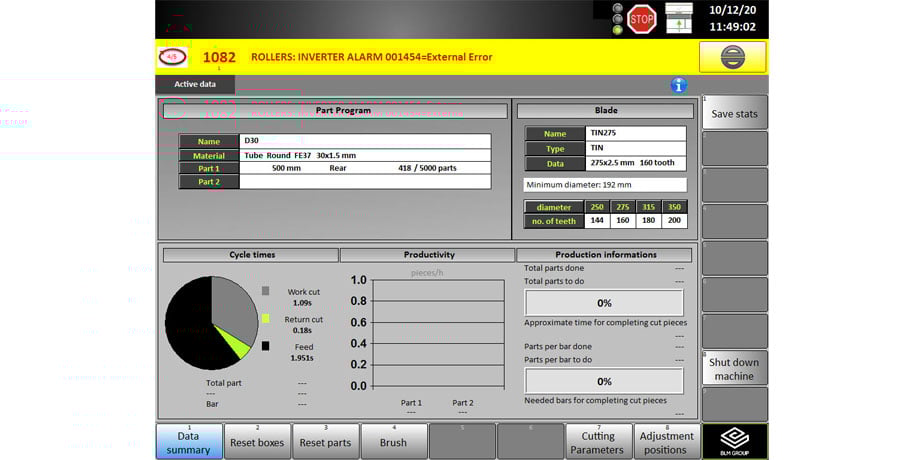Click the part program Name field D30
Viewport: 924px width, 460px height.
click(365, 141)
